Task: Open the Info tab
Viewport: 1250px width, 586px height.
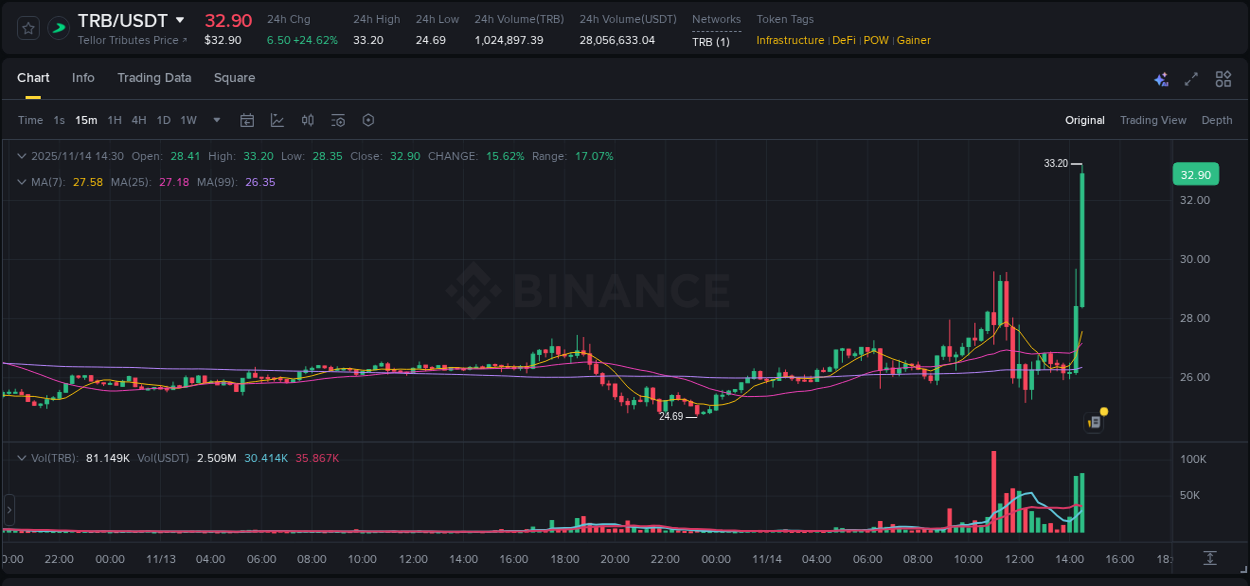Action: tap(83, 77)
